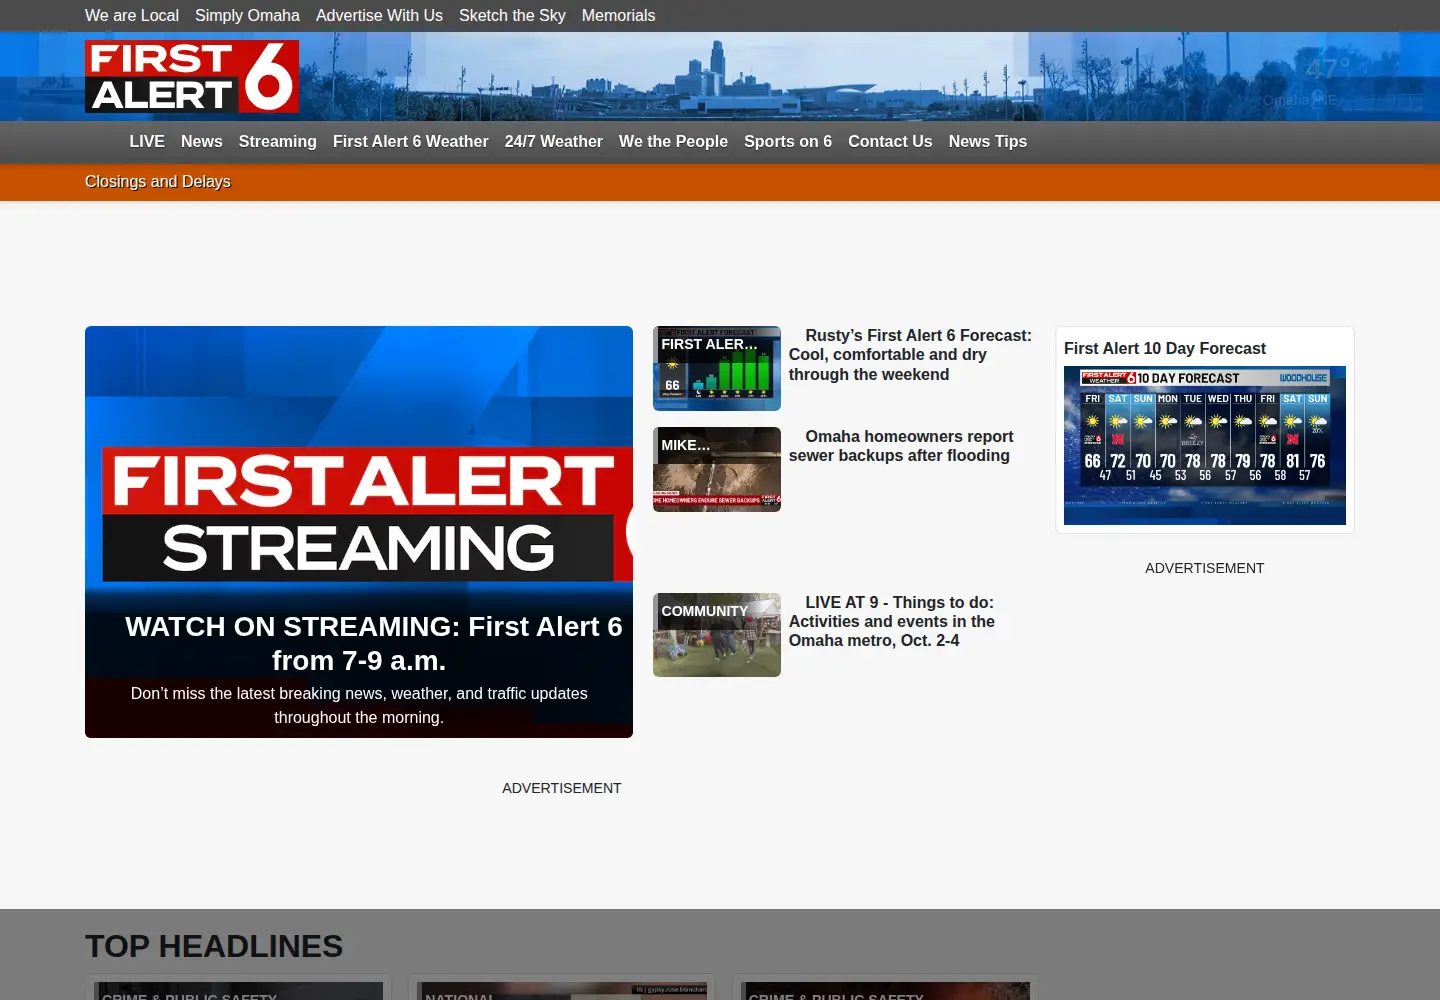
Task: Go to the Streaming section
Action: pyautogui.click(x=278, y=142)
